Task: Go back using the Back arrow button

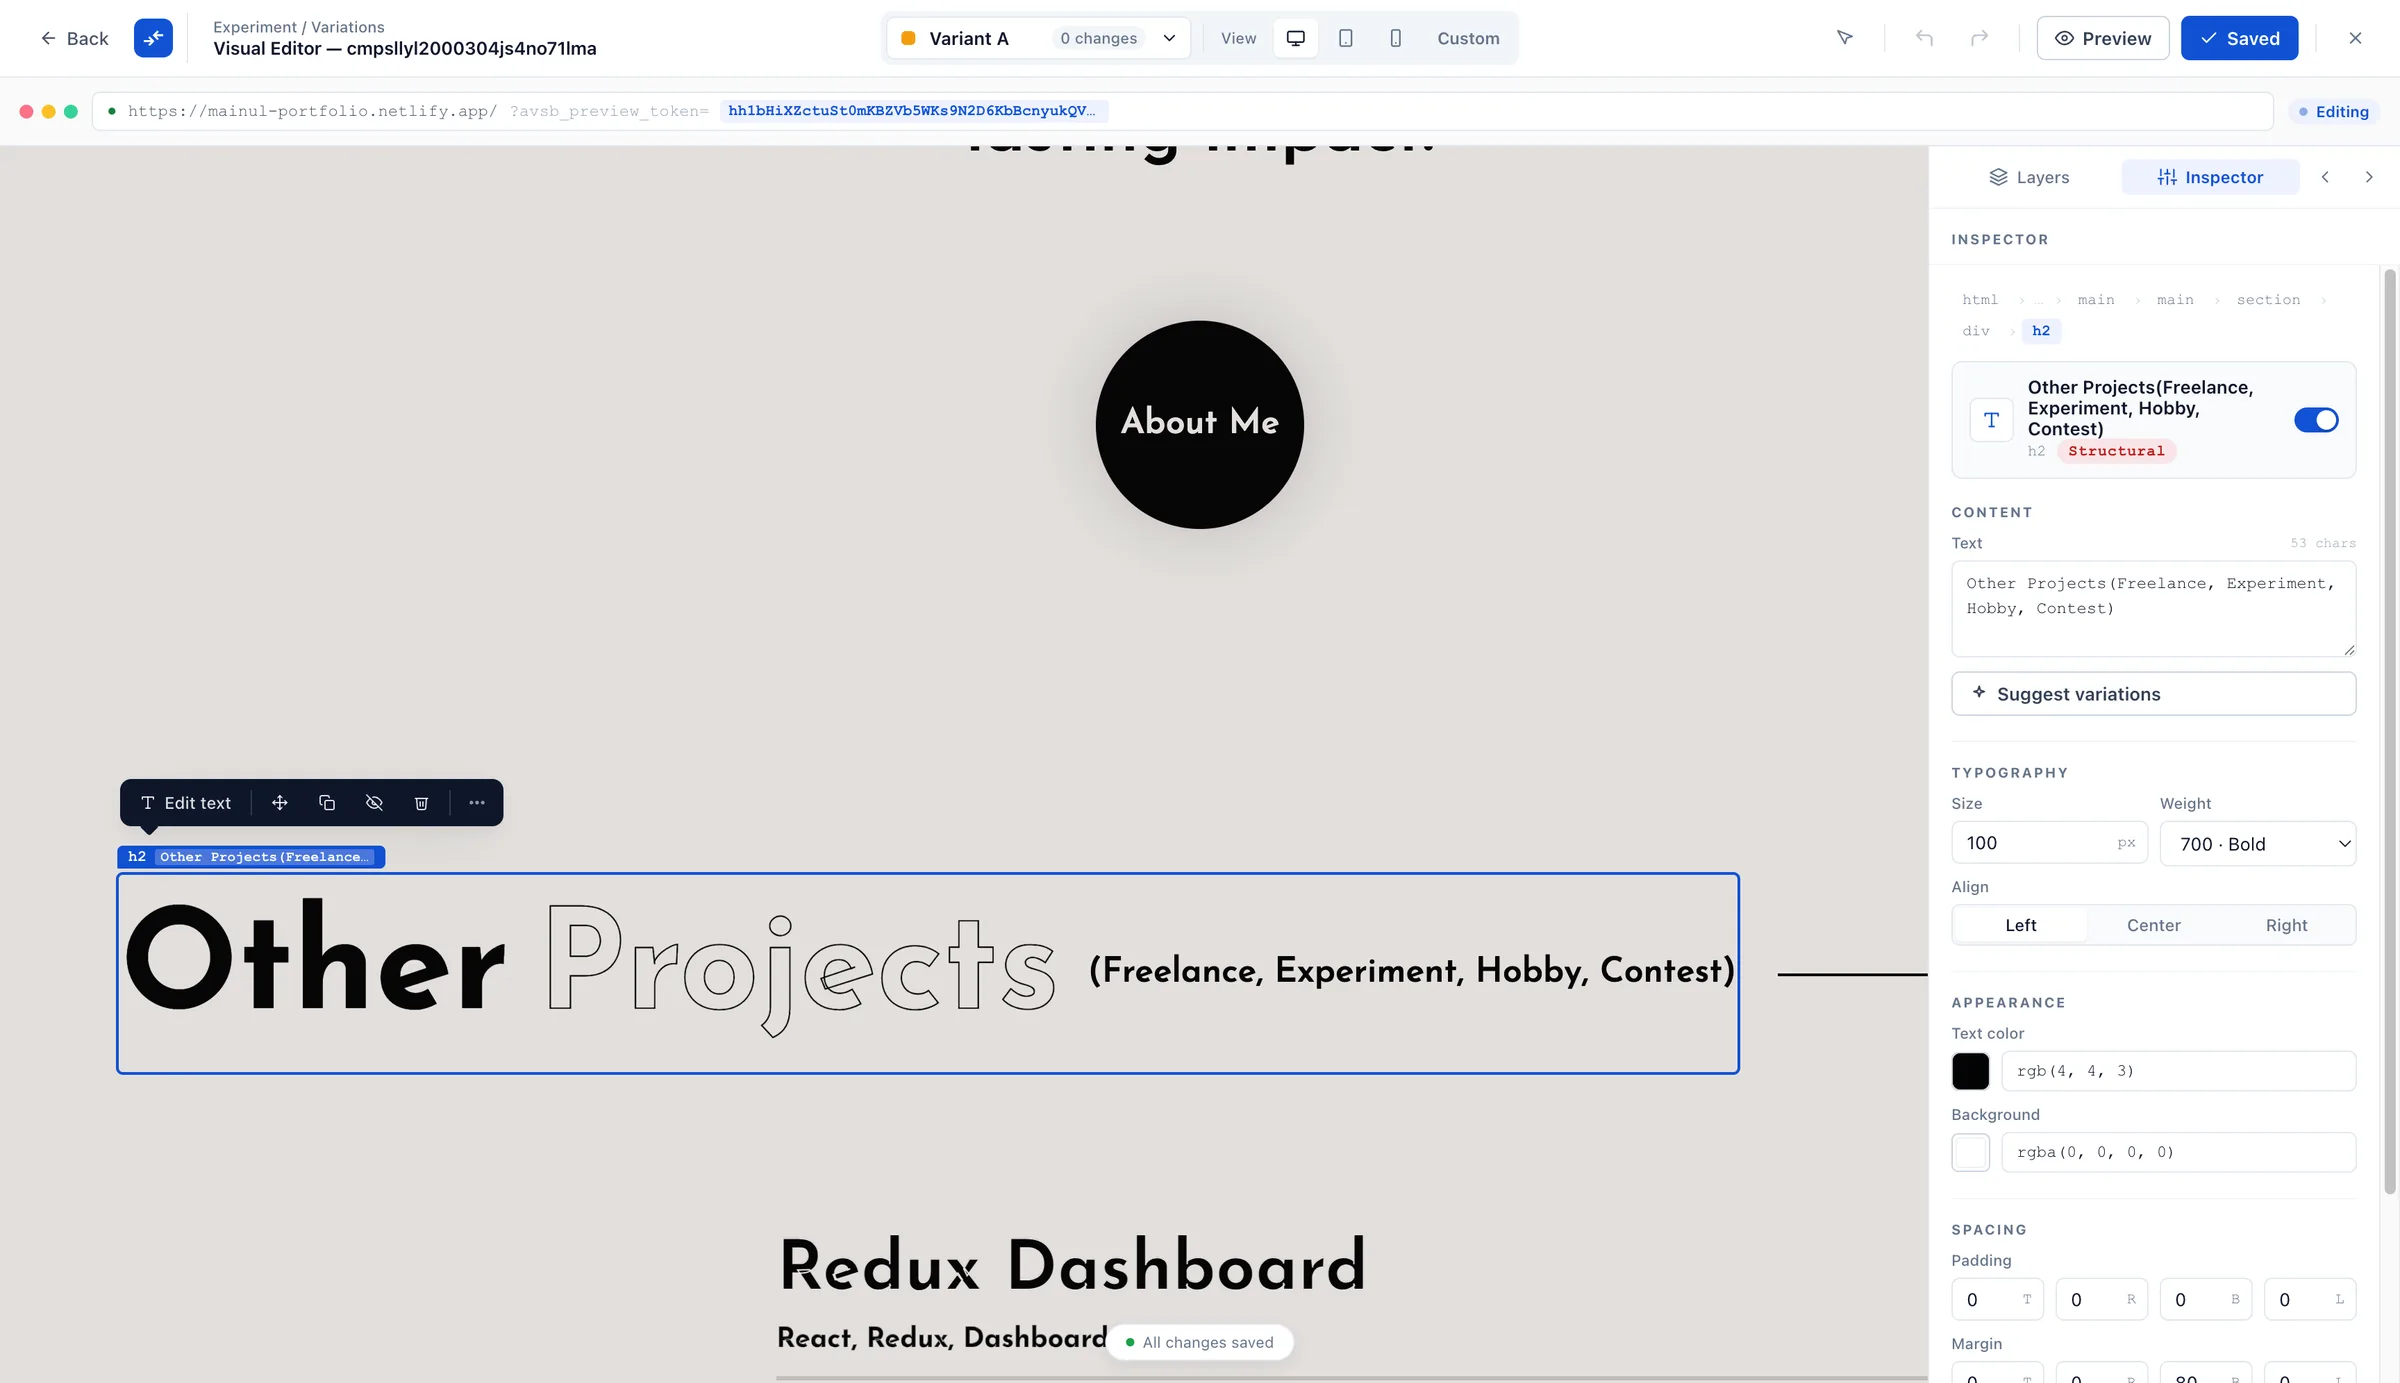Action: point(74,38)
